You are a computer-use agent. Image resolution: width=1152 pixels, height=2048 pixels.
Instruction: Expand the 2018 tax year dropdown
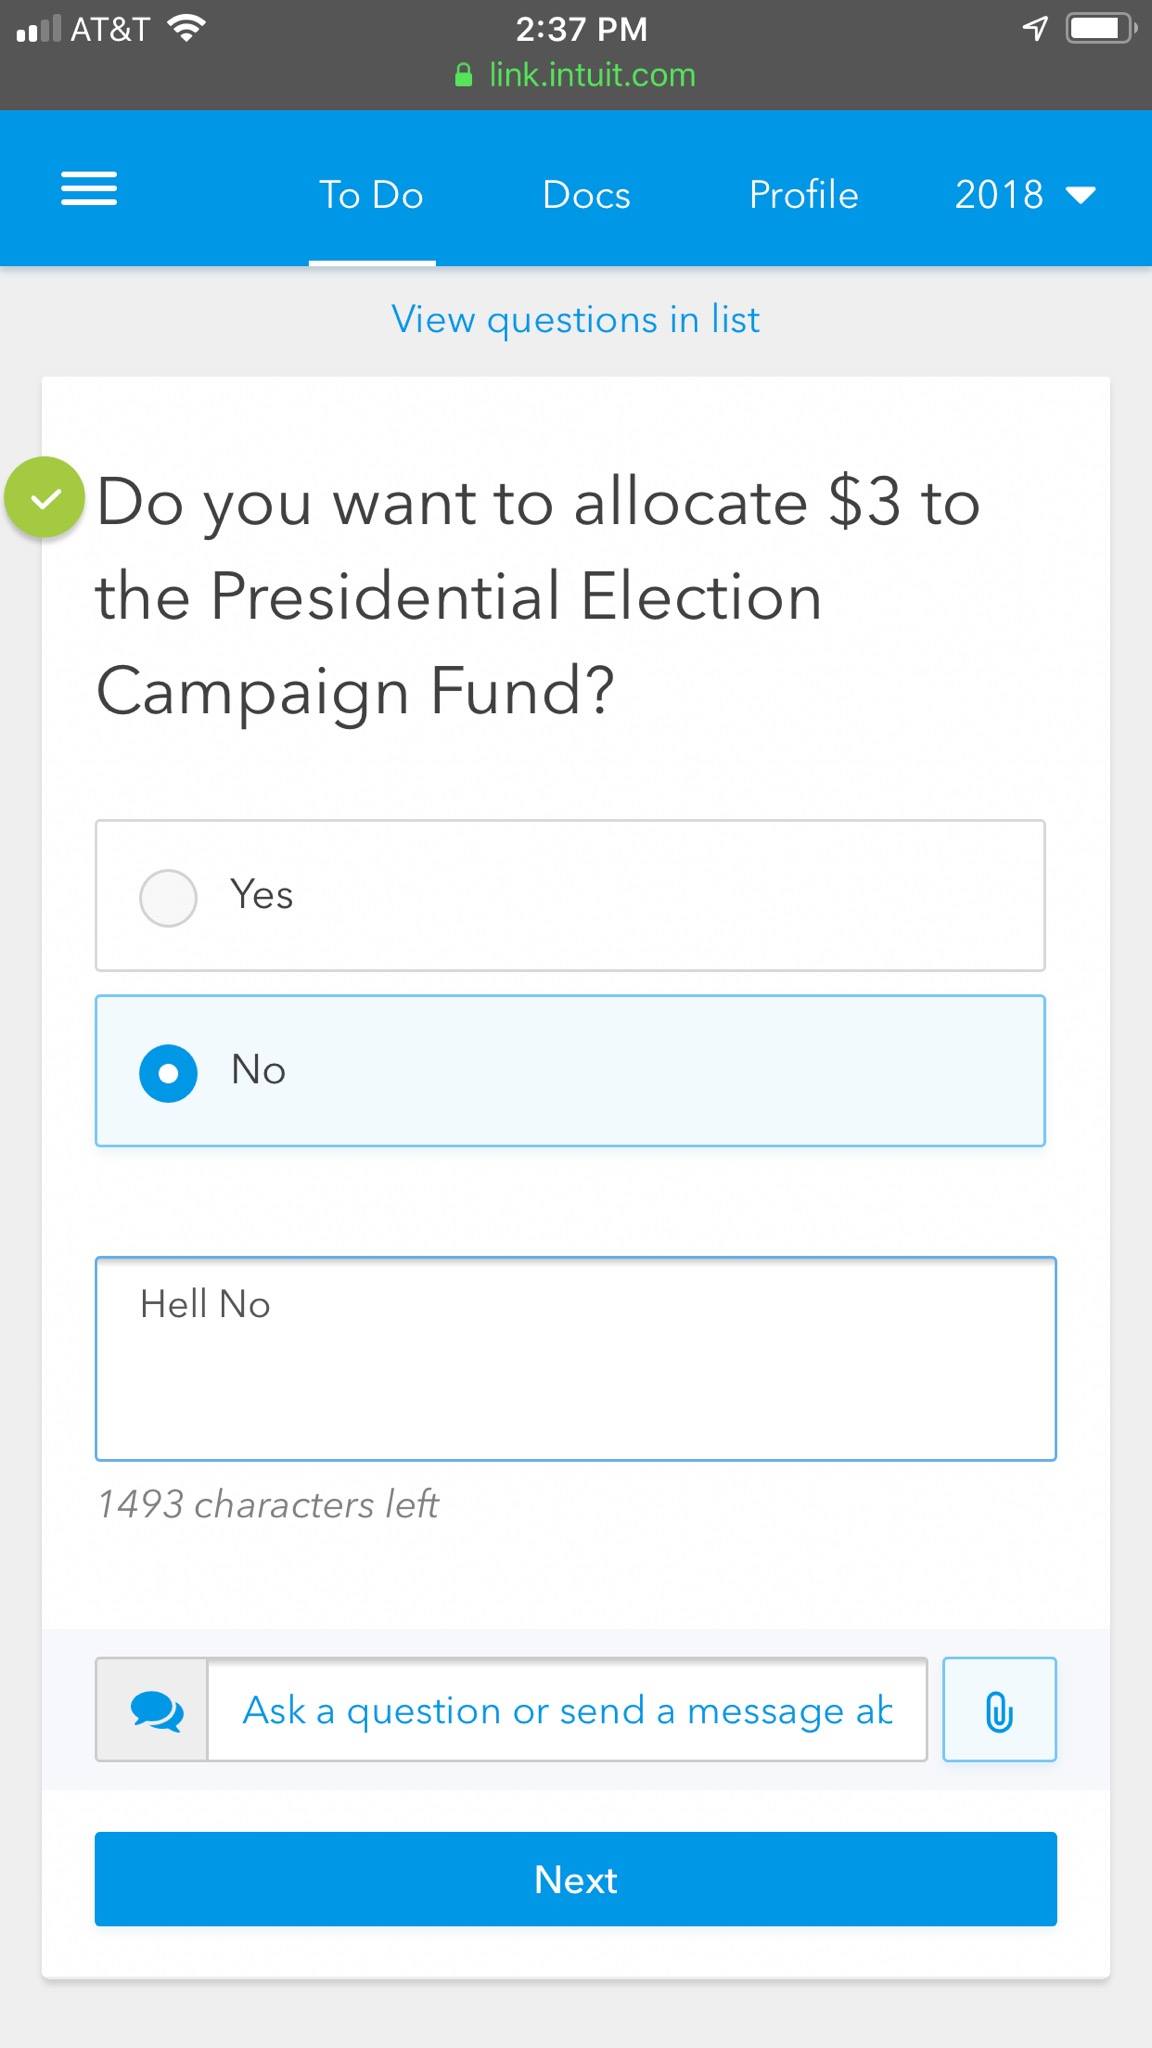pyautogui.click(x=1000, y=194)
